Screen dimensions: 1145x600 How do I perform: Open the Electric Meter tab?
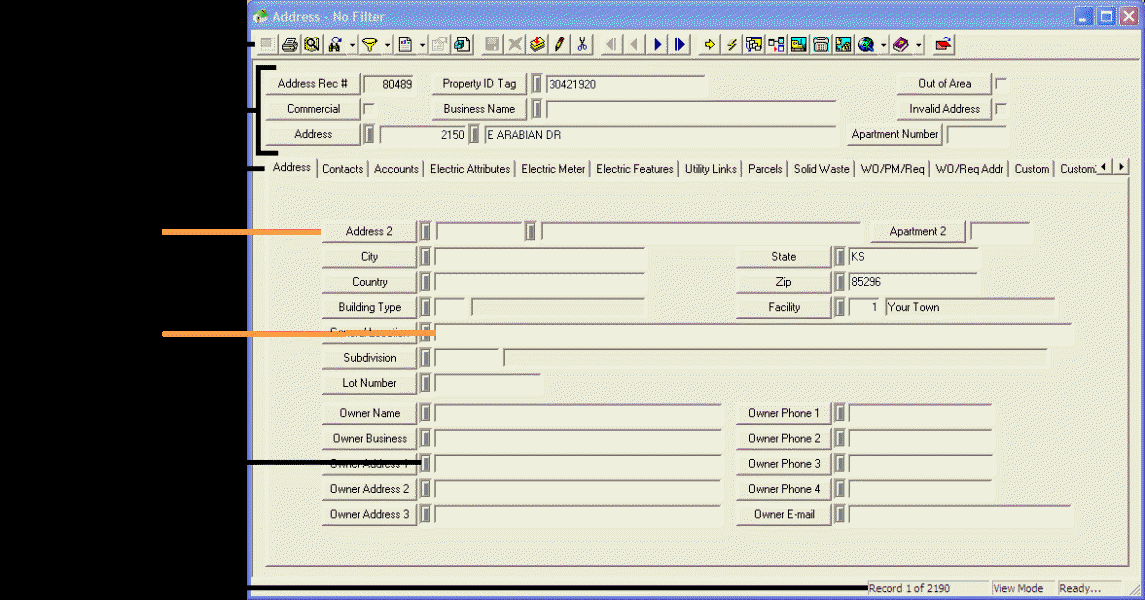coord(553,169)
